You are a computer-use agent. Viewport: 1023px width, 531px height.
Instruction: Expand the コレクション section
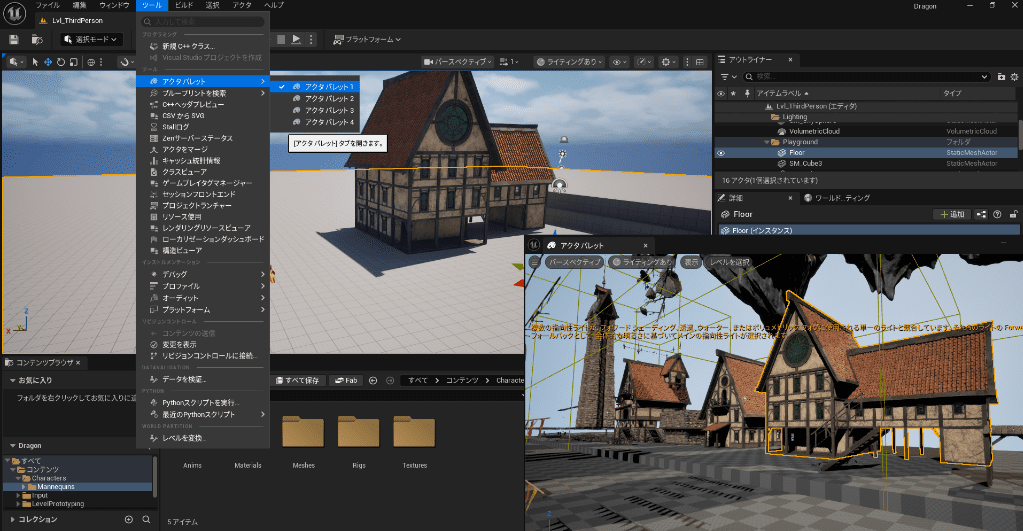point(12,519)
